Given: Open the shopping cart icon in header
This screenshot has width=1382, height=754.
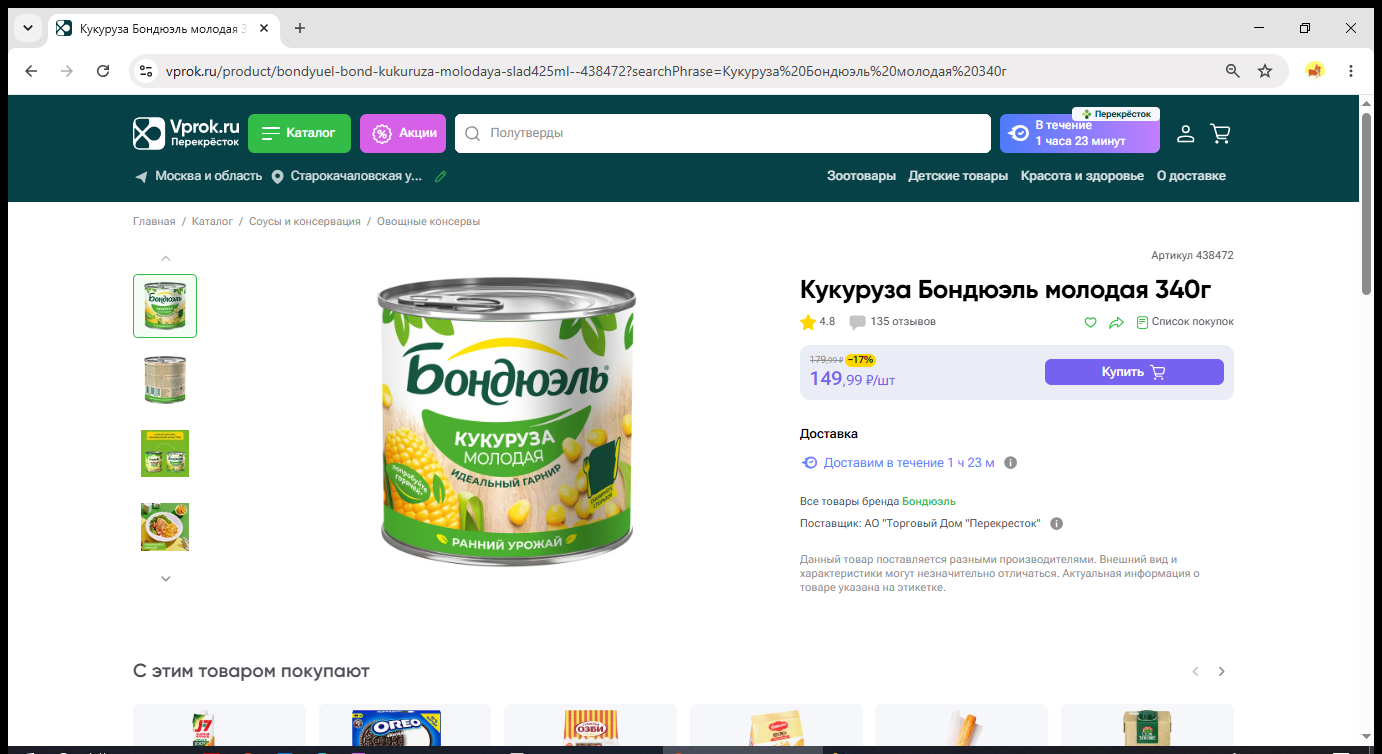Looking at the screenshot, I should (x=1220, y=133).
